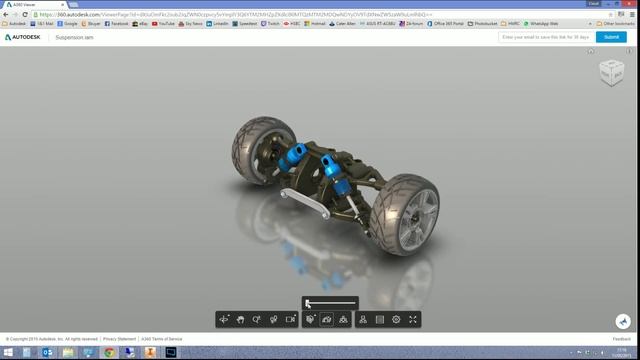Image resolution: width=640 pixels, height=360 pixels.
Task: Open Chrome from the taskbar
Action: pos(109,352)
